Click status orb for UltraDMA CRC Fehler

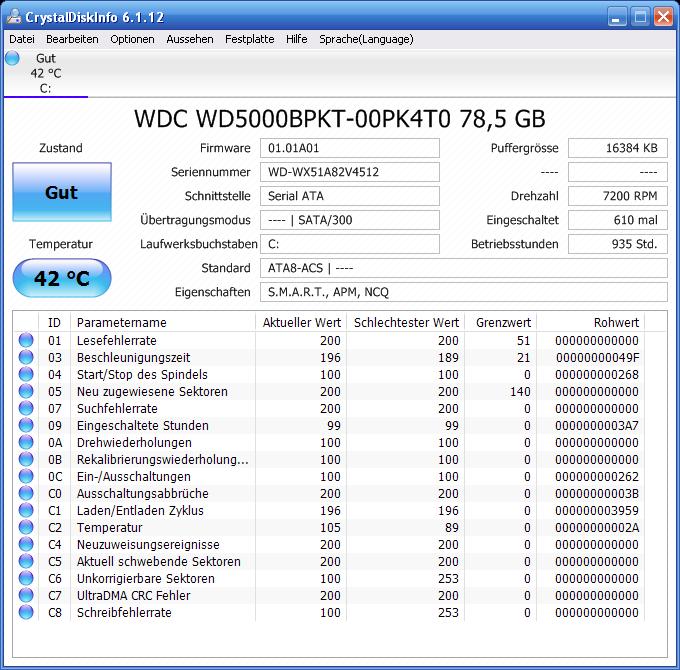[x=26, y=595]
